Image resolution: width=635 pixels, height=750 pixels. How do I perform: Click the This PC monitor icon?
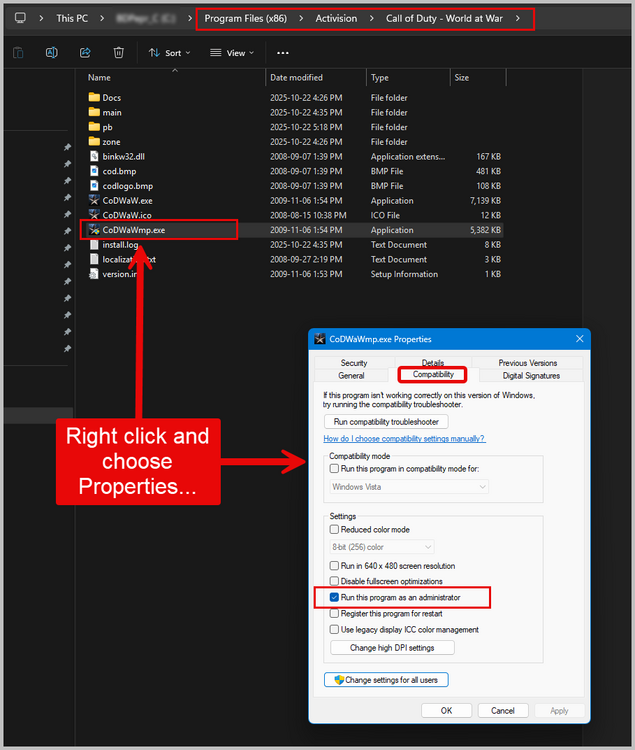point(20,18)
